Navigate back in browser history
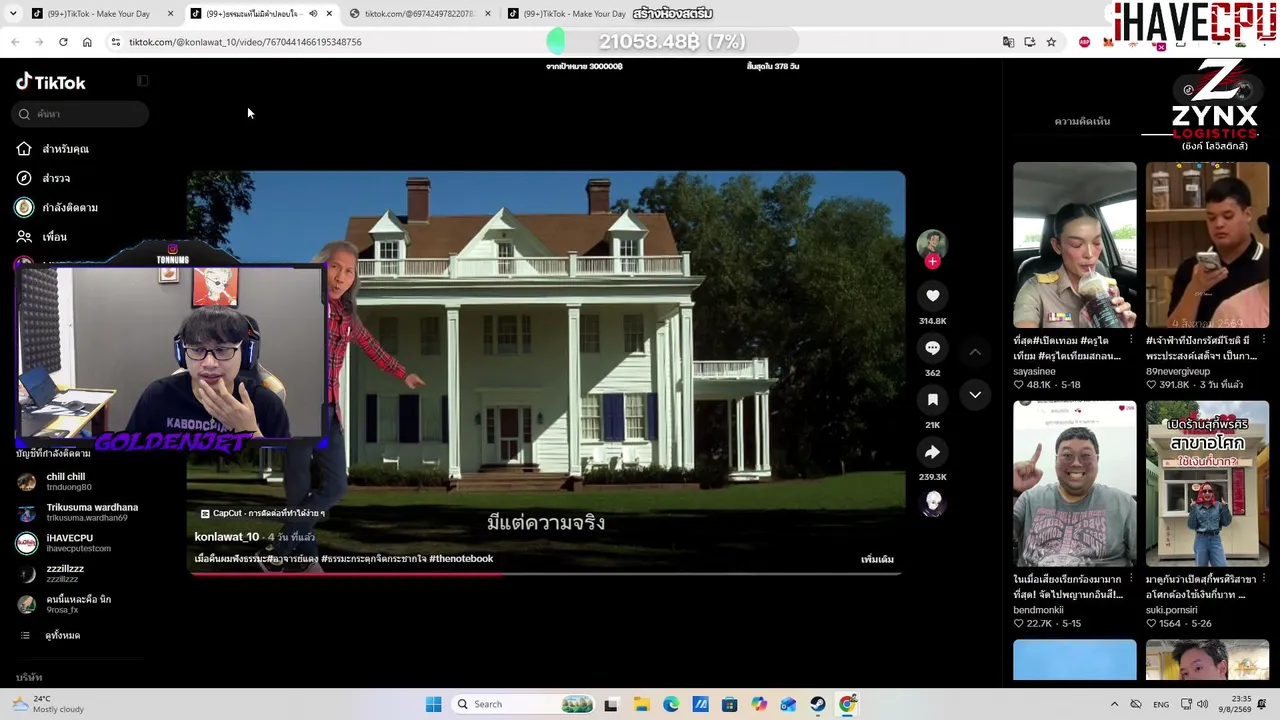Image resolution: width=1280 pixels, height=720 pixels. click(x=15, y=42)
